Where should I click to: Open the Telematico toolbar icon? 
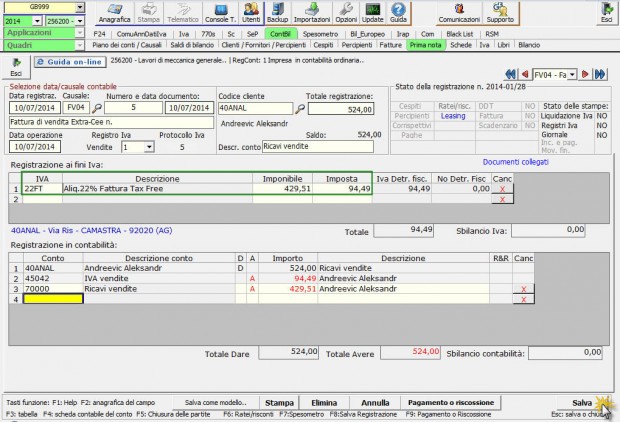183,13
